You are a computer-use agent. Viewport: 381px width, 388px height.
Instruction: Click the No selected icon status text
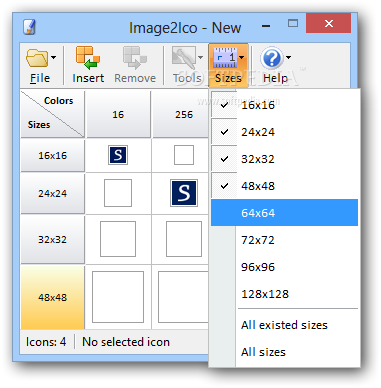point(126,342)
